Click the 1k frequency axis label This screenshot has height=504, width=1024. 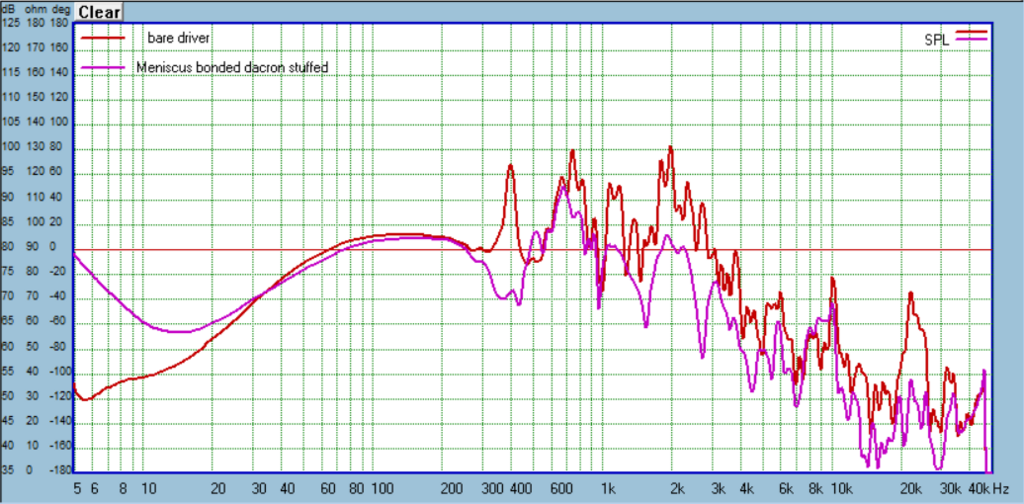click(x=608, y=488)
